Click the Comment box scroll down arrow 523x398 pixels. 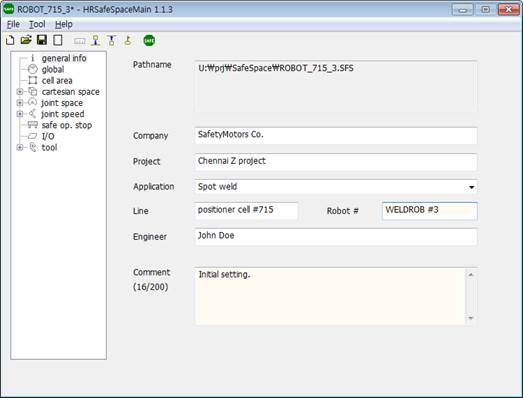point(471,318)
